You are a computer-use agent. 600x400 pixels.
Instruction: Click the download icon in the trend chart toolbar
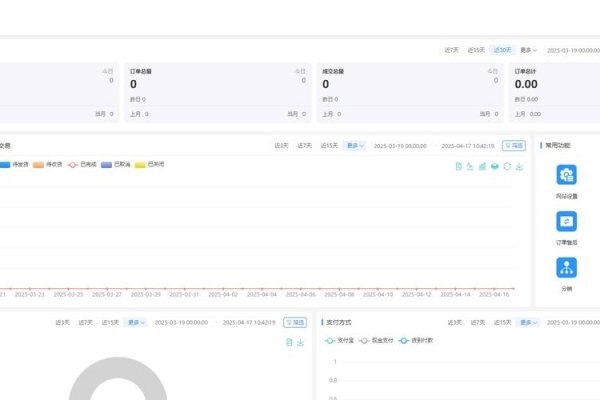(519, 166)
